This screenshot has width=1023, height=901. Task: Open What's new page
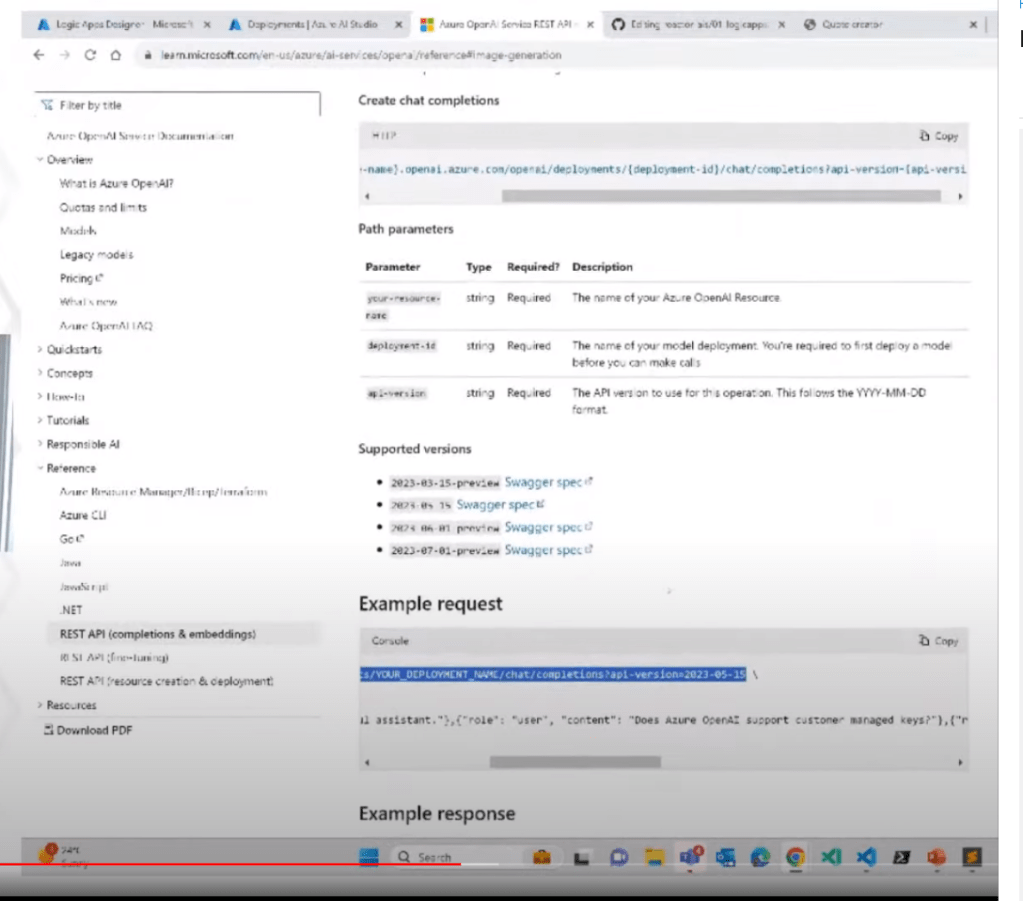click(88, 302)
